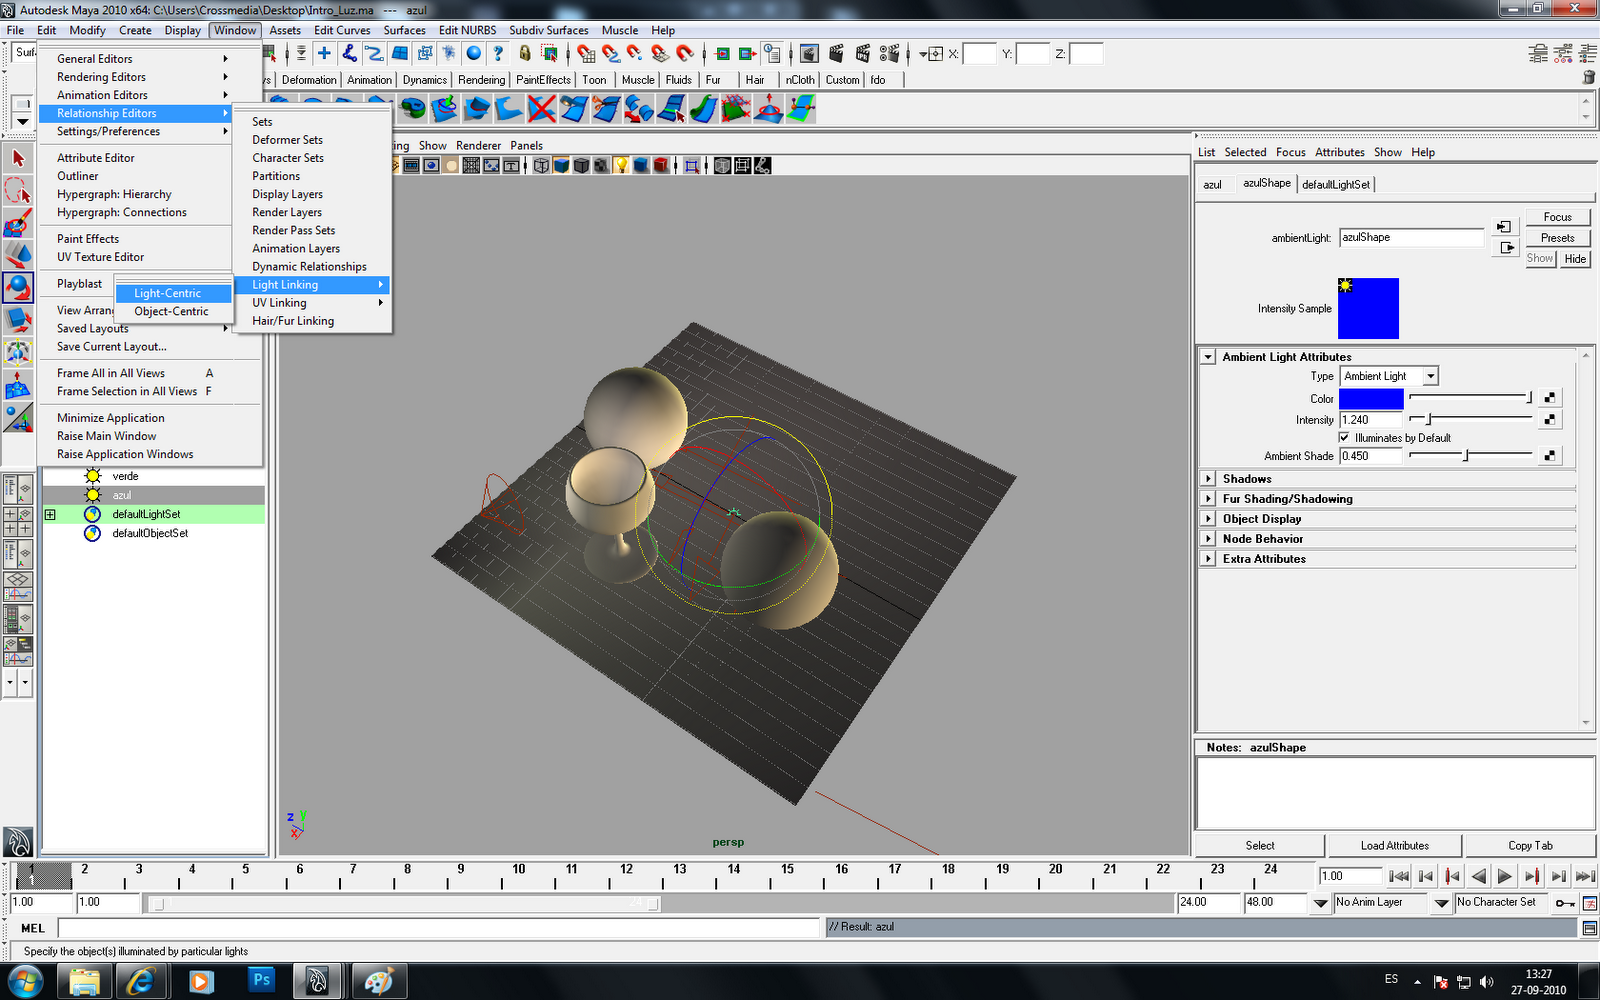Switch to the azulShape tab

(x=1265, y=183)
